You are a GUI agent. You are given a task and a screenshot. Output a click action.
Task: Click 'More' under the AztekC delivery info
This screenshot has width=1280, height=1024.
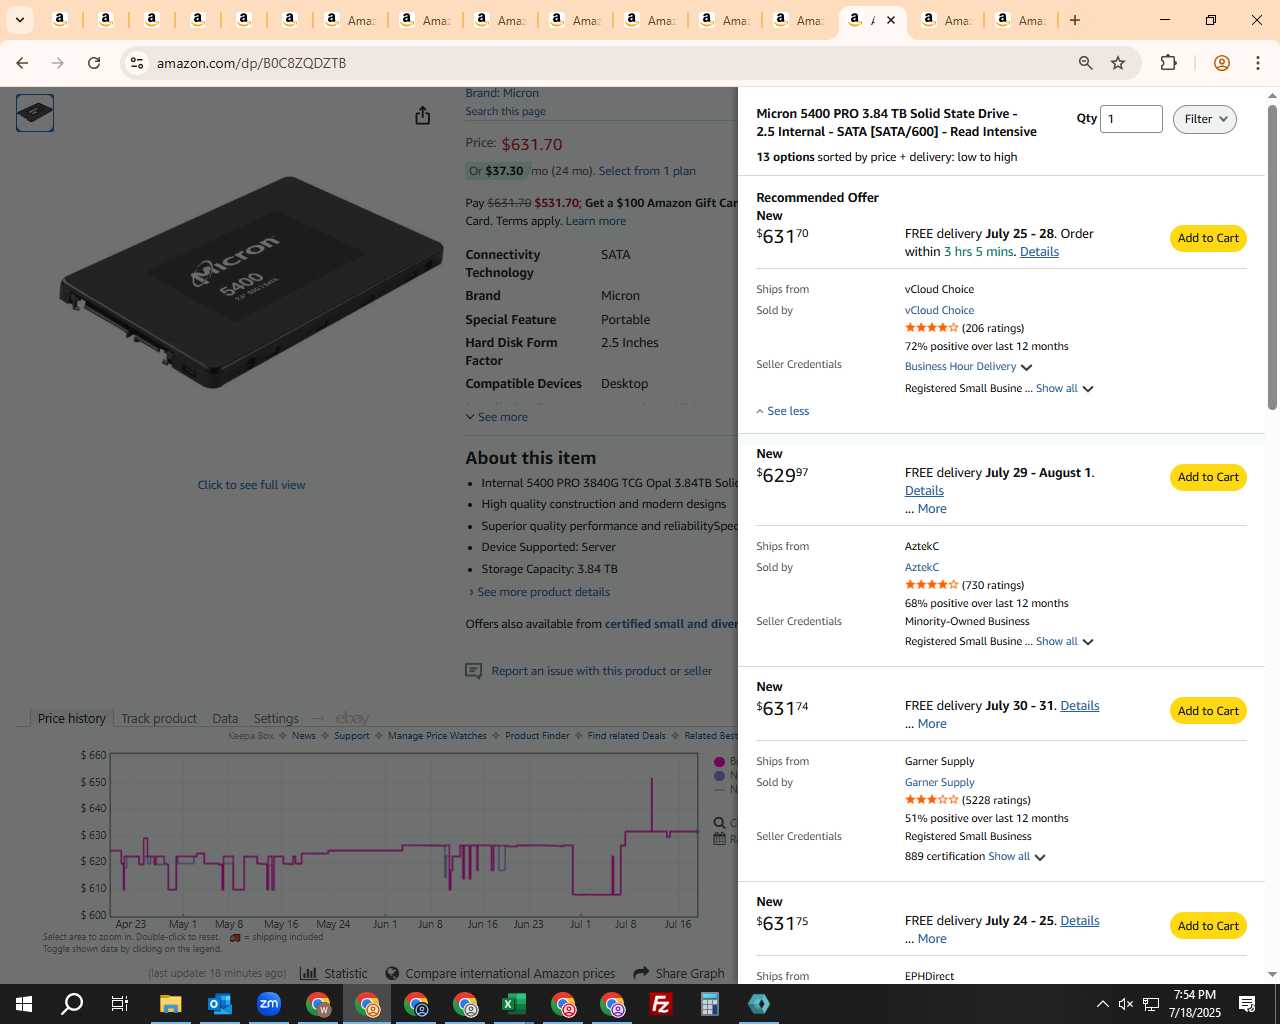coord(932,509)
